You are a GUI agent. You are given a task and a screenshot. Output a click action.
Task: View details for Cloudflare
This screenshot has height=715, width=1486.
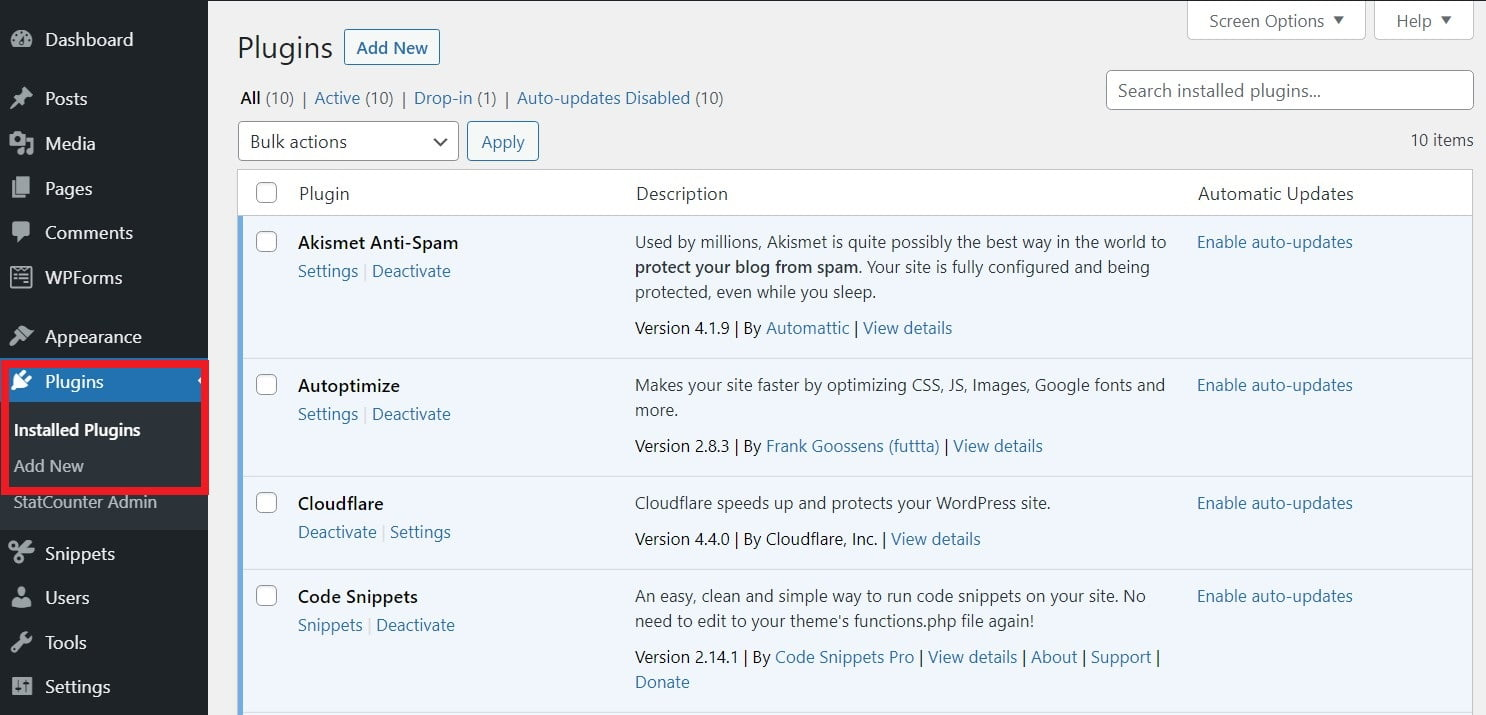(x=936, y=539)
